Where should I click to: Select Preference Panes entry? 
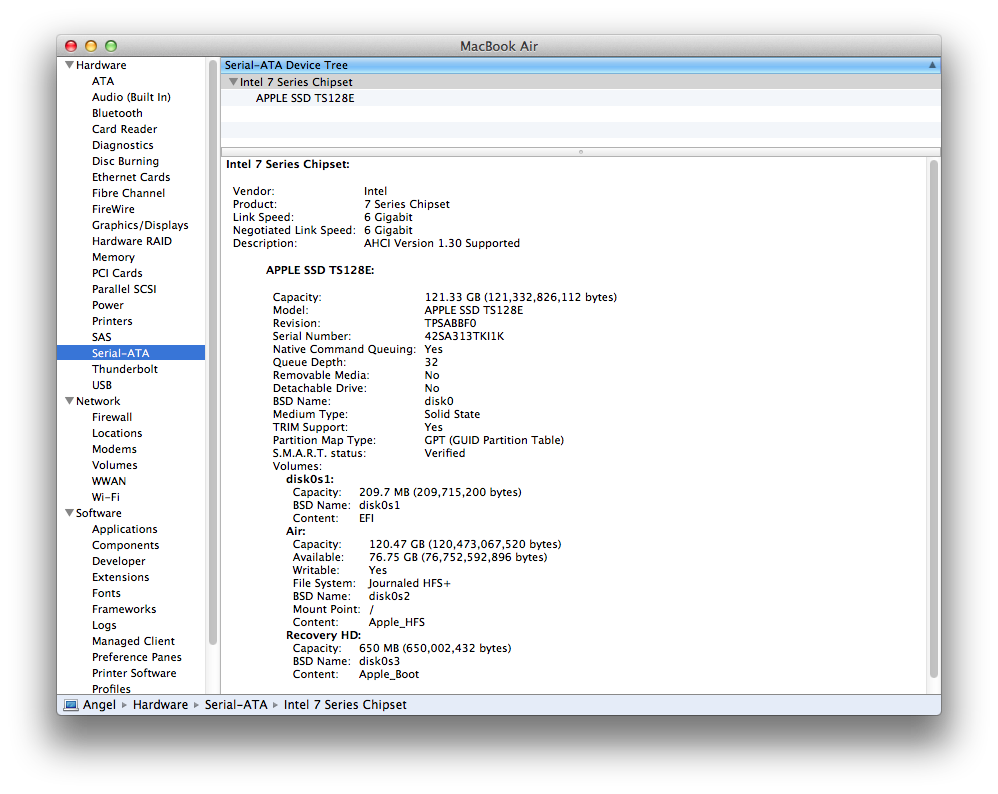[137, 657]
